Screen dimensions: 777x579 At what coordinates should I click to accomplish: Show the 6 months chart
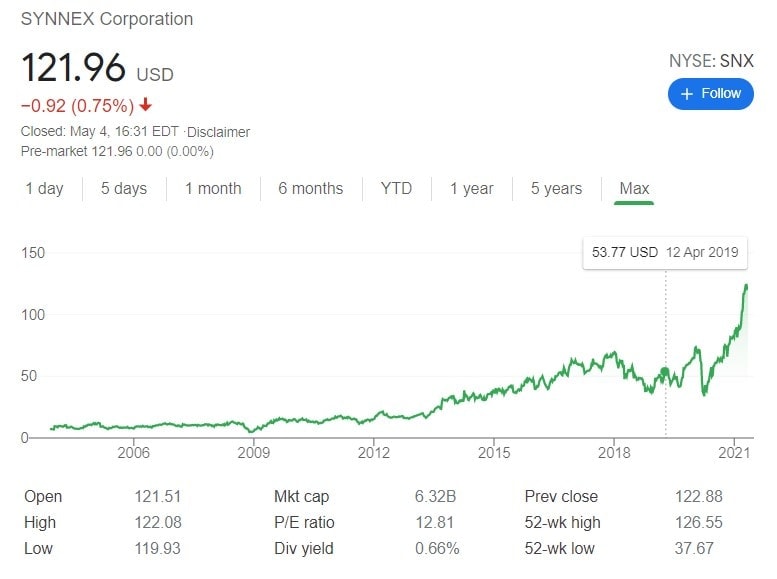click(310, 188)
